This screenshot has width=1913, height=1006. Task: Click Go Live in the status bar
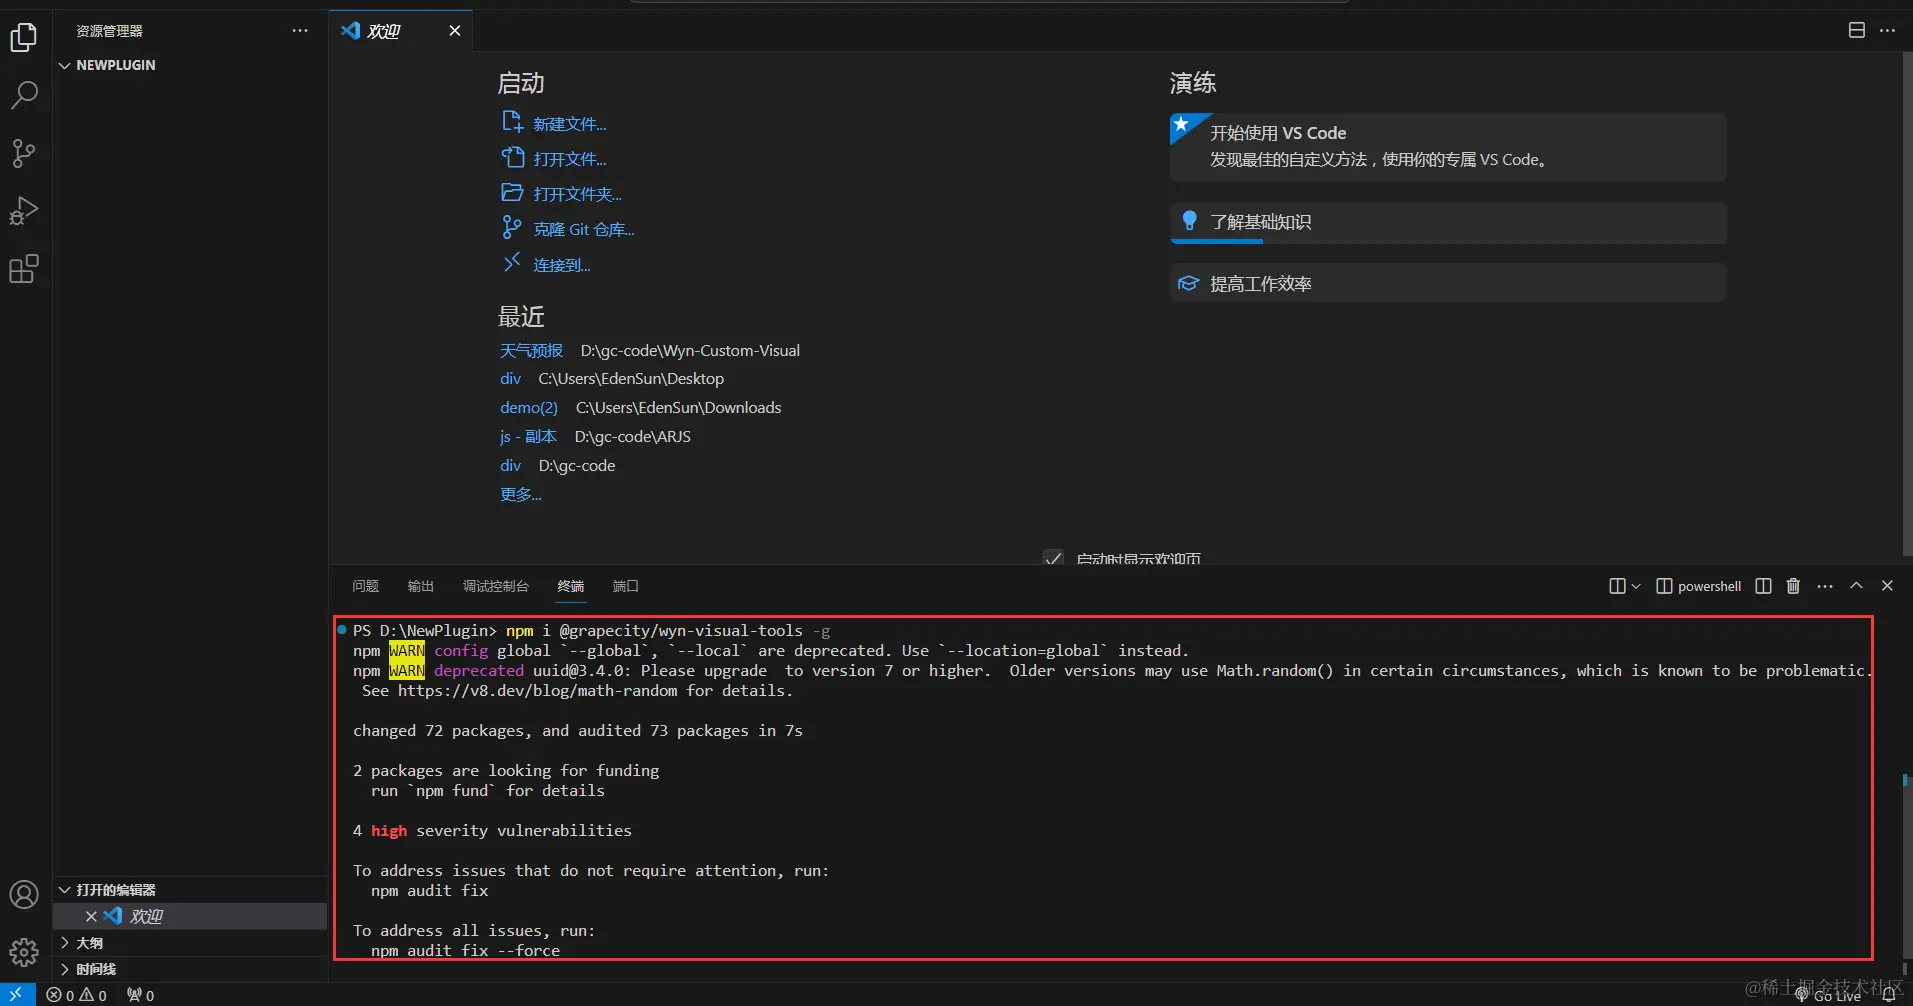click(1829, 996)
